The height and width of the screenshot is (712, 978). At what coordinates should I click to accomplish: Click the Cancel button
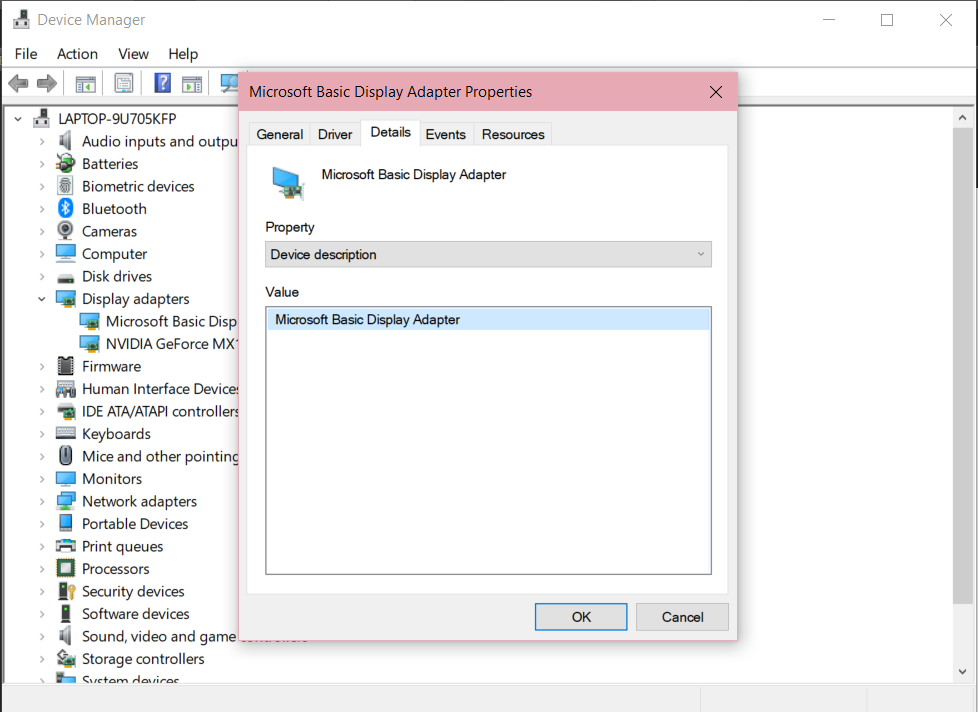coord(682,617)
